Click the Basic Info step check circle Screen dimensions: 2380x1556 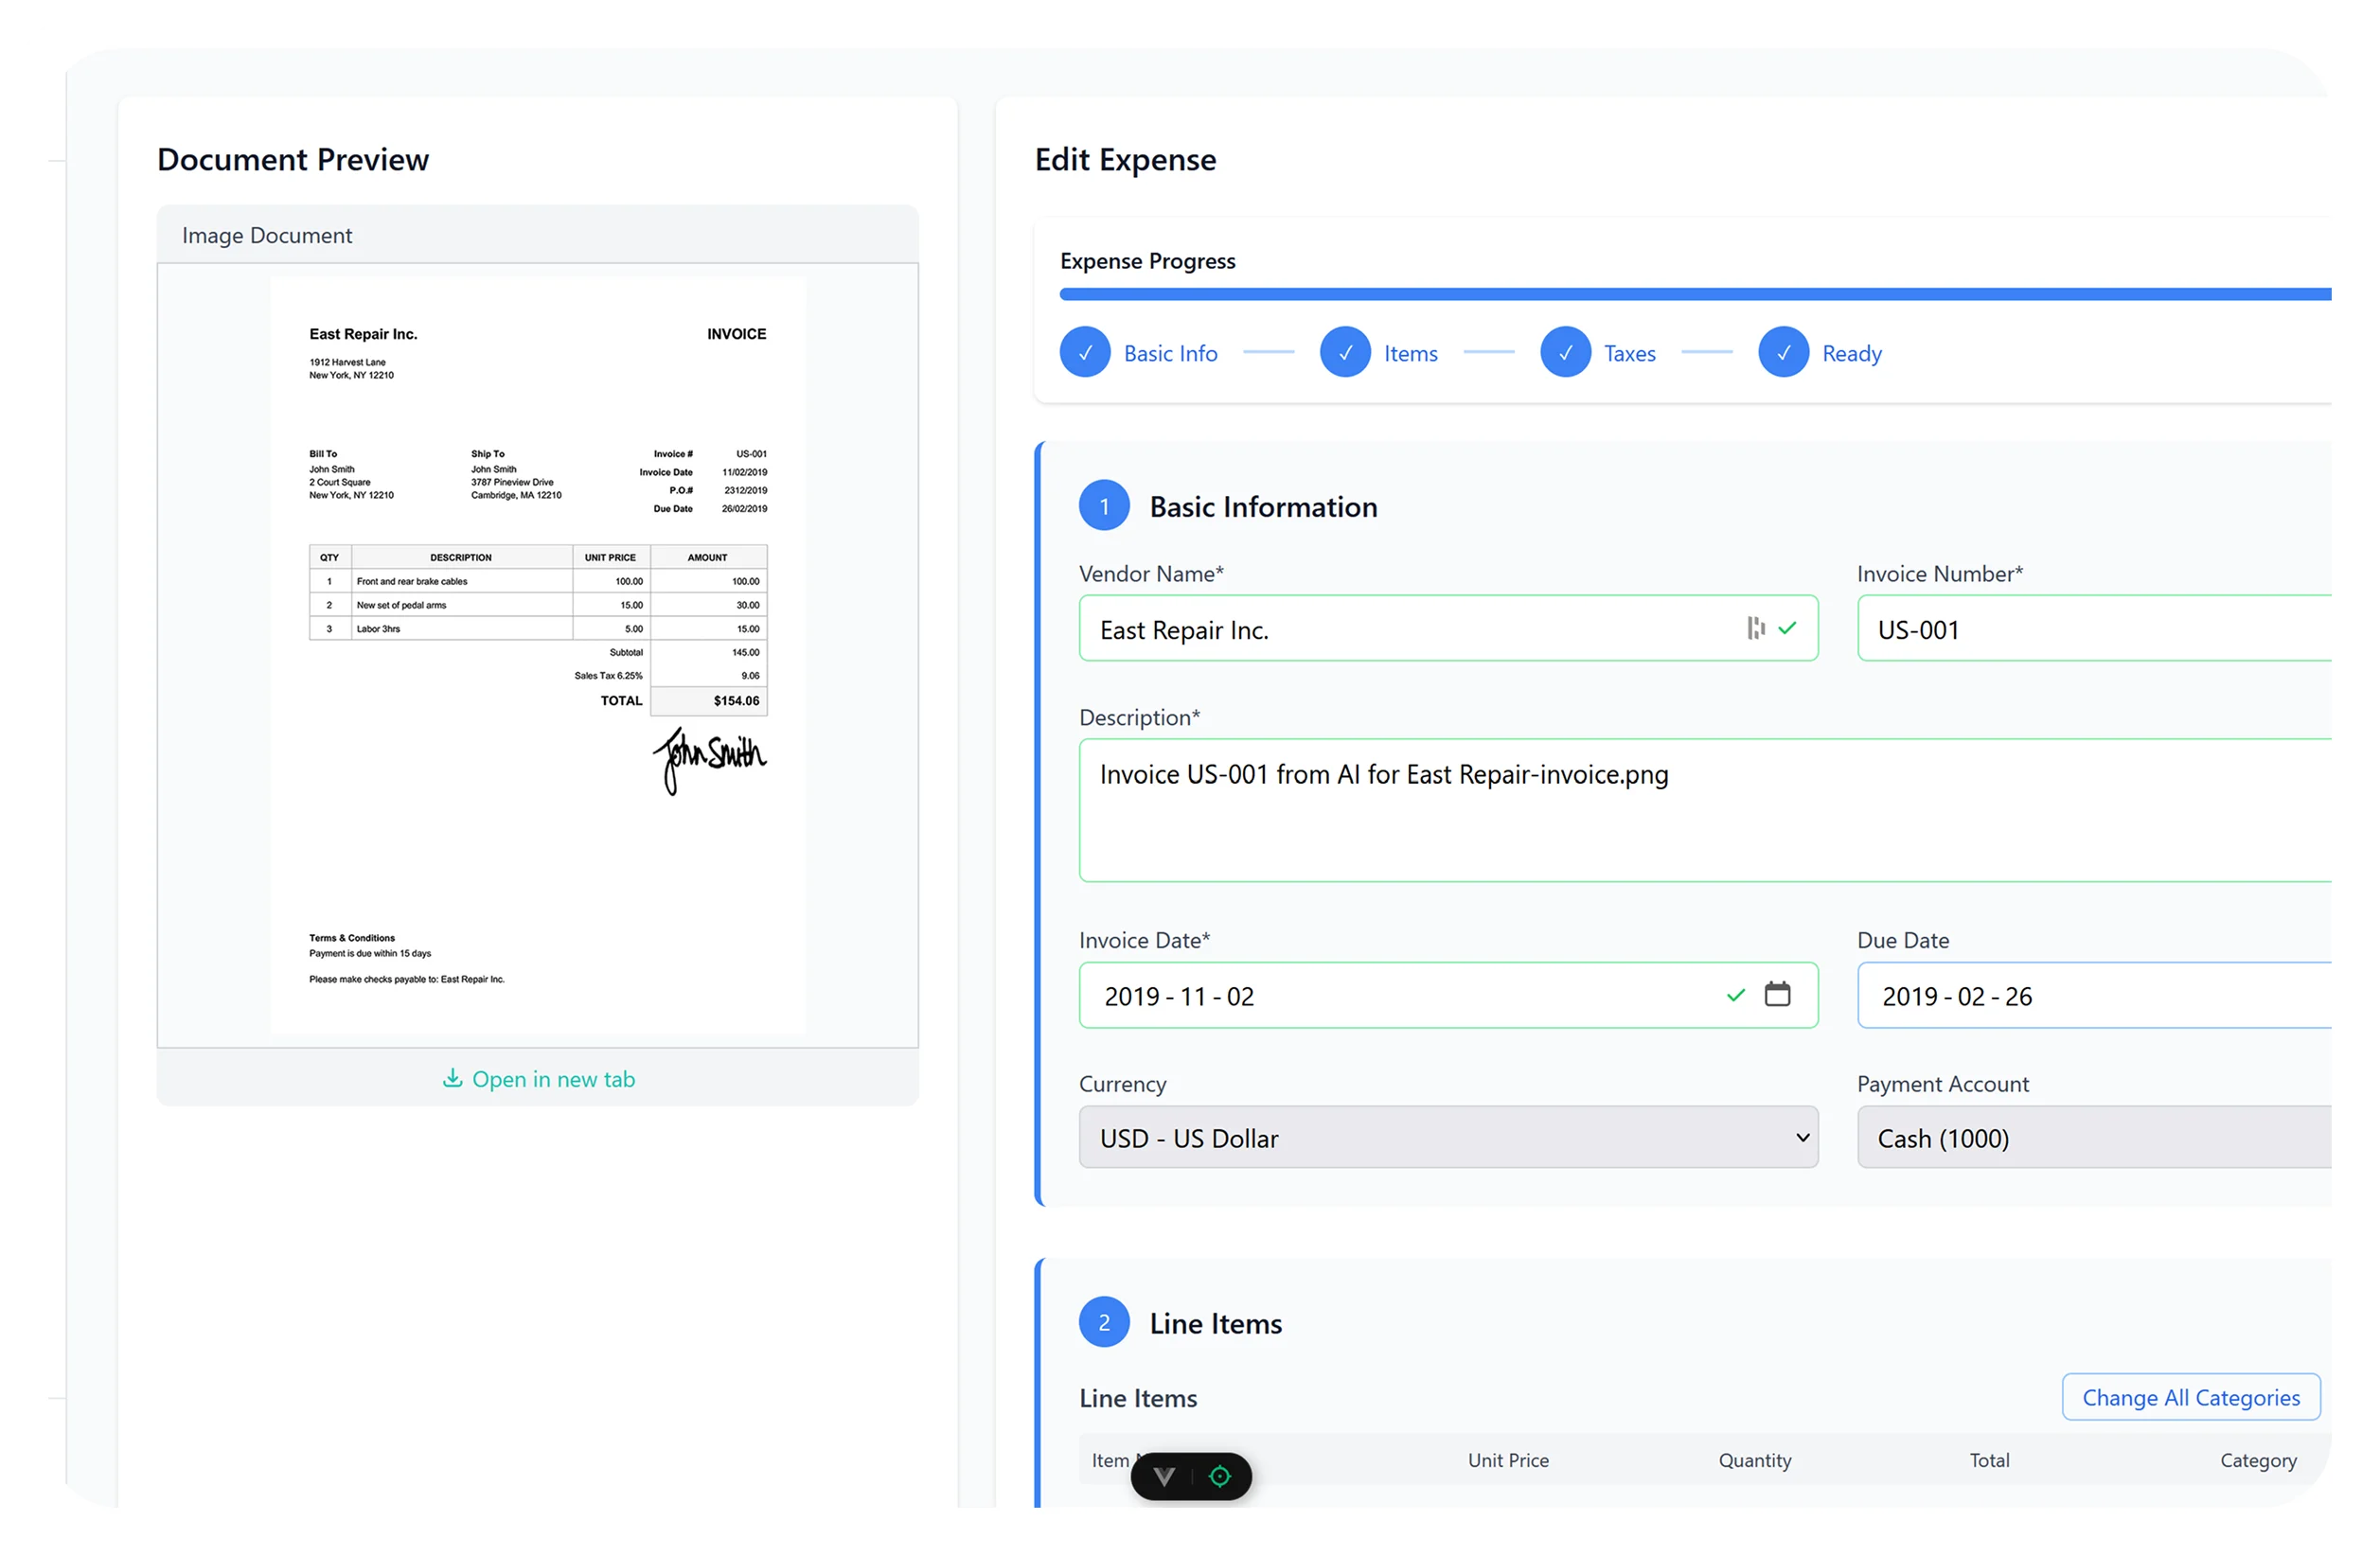click(1085, 352)
